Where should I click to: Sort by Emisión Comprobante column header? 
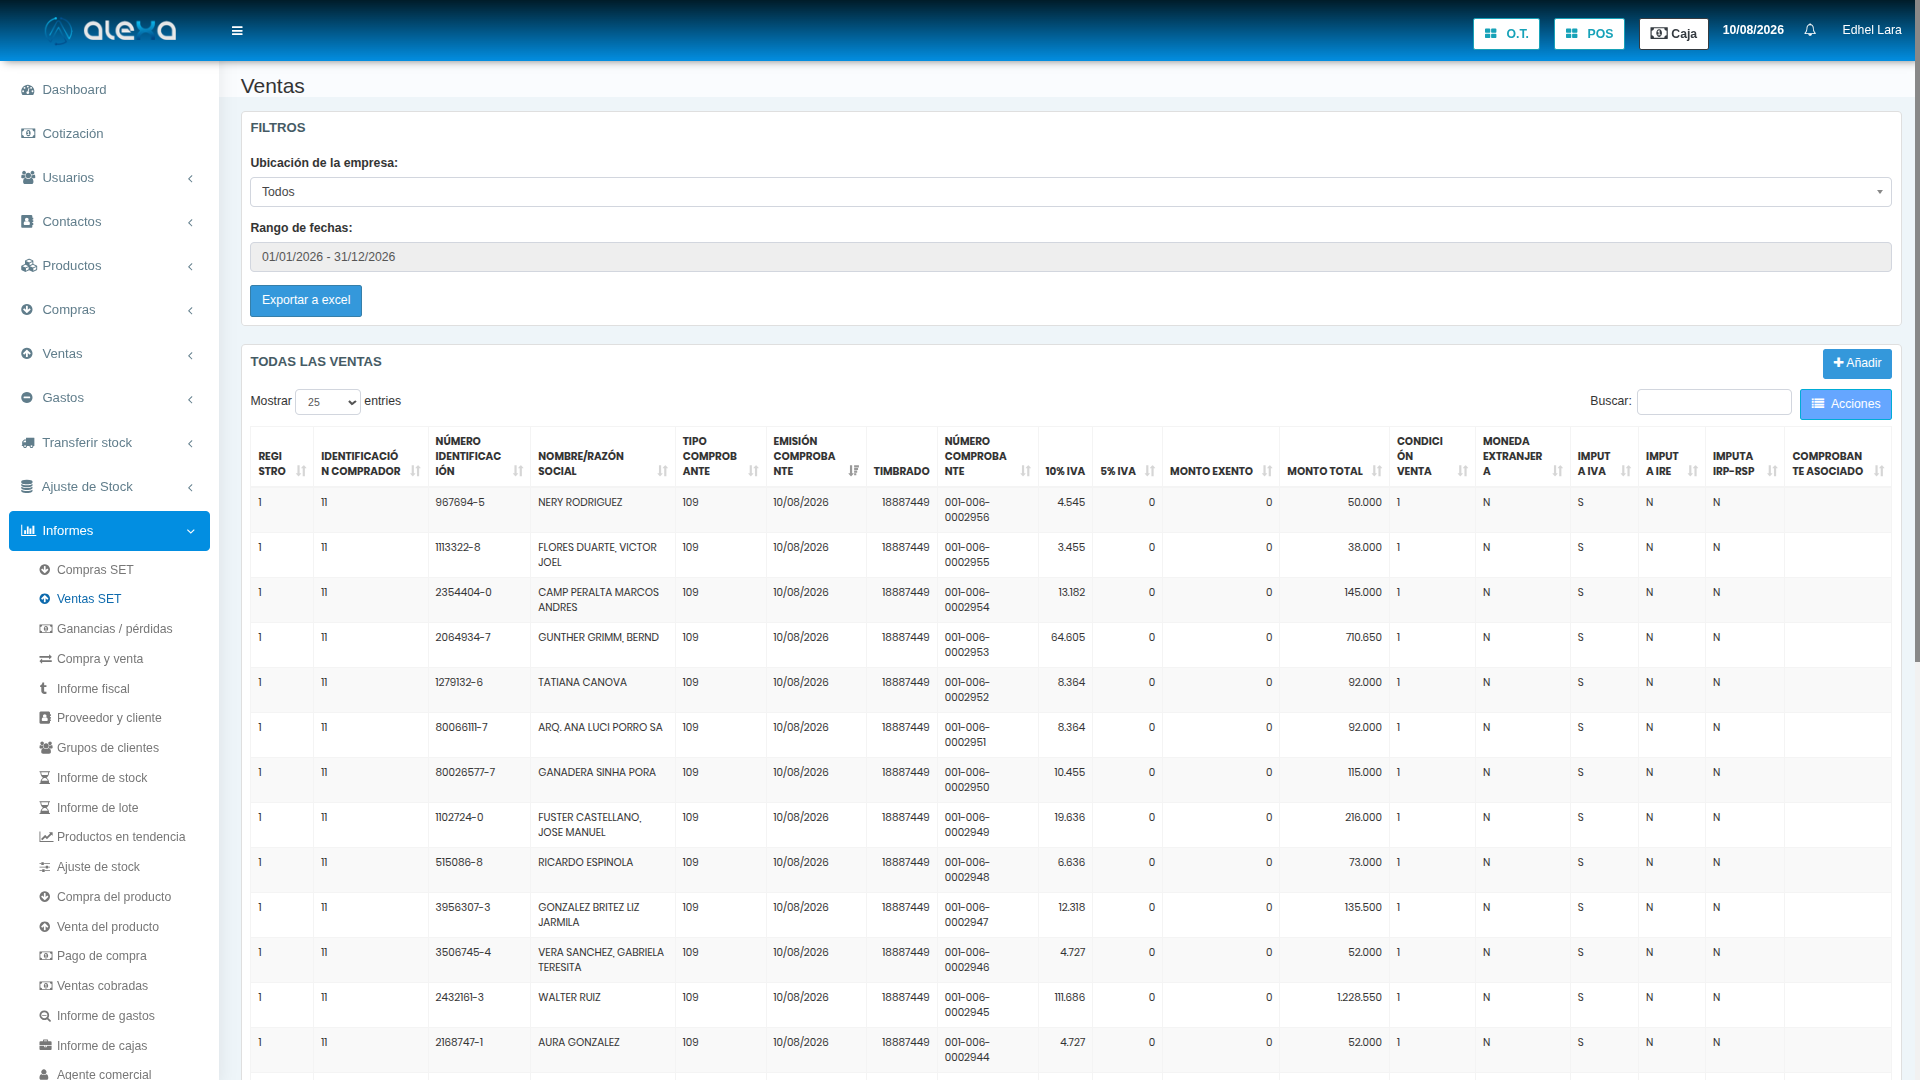tap(815, 457)
